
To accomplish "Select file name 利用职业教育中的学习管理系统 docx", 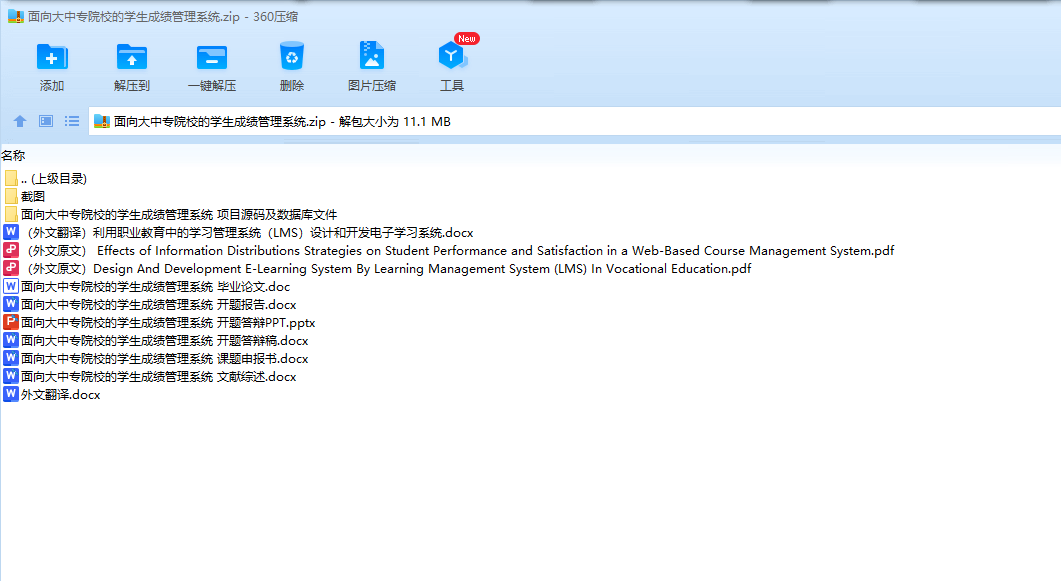I will pyautogui.click(x=250, y=233).
